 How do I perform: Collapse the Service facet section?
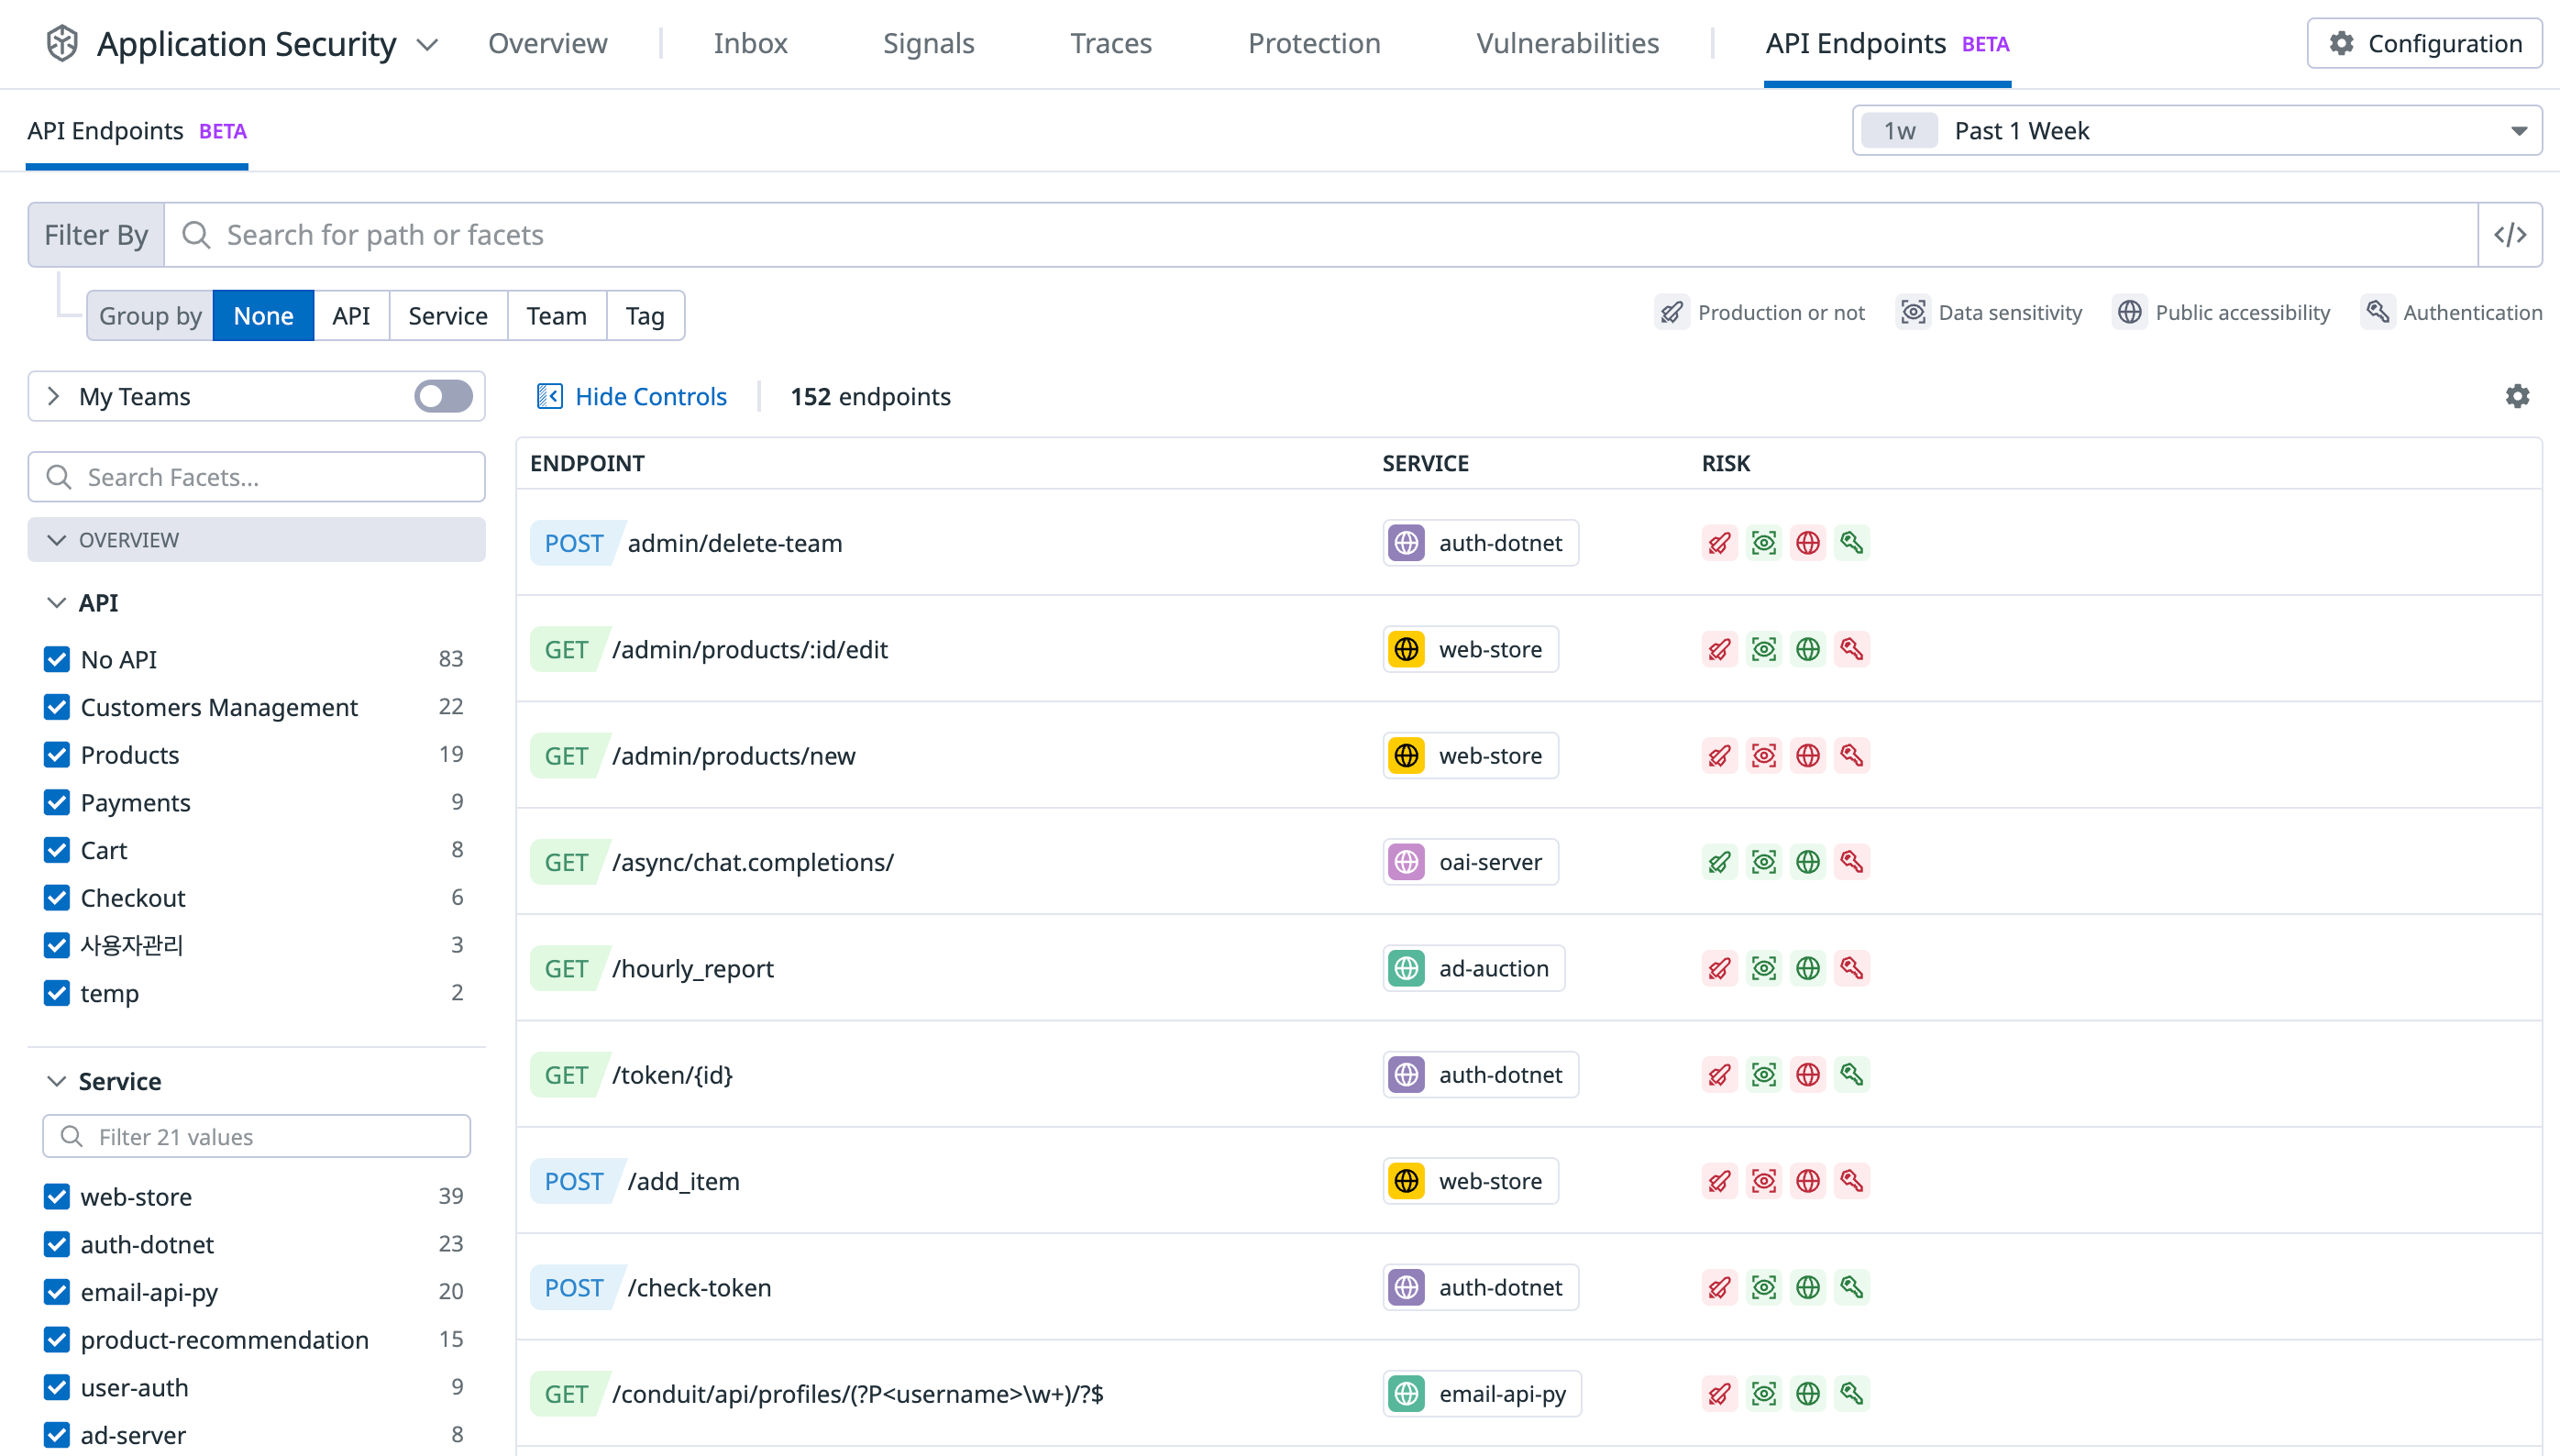click(57, 1081)
